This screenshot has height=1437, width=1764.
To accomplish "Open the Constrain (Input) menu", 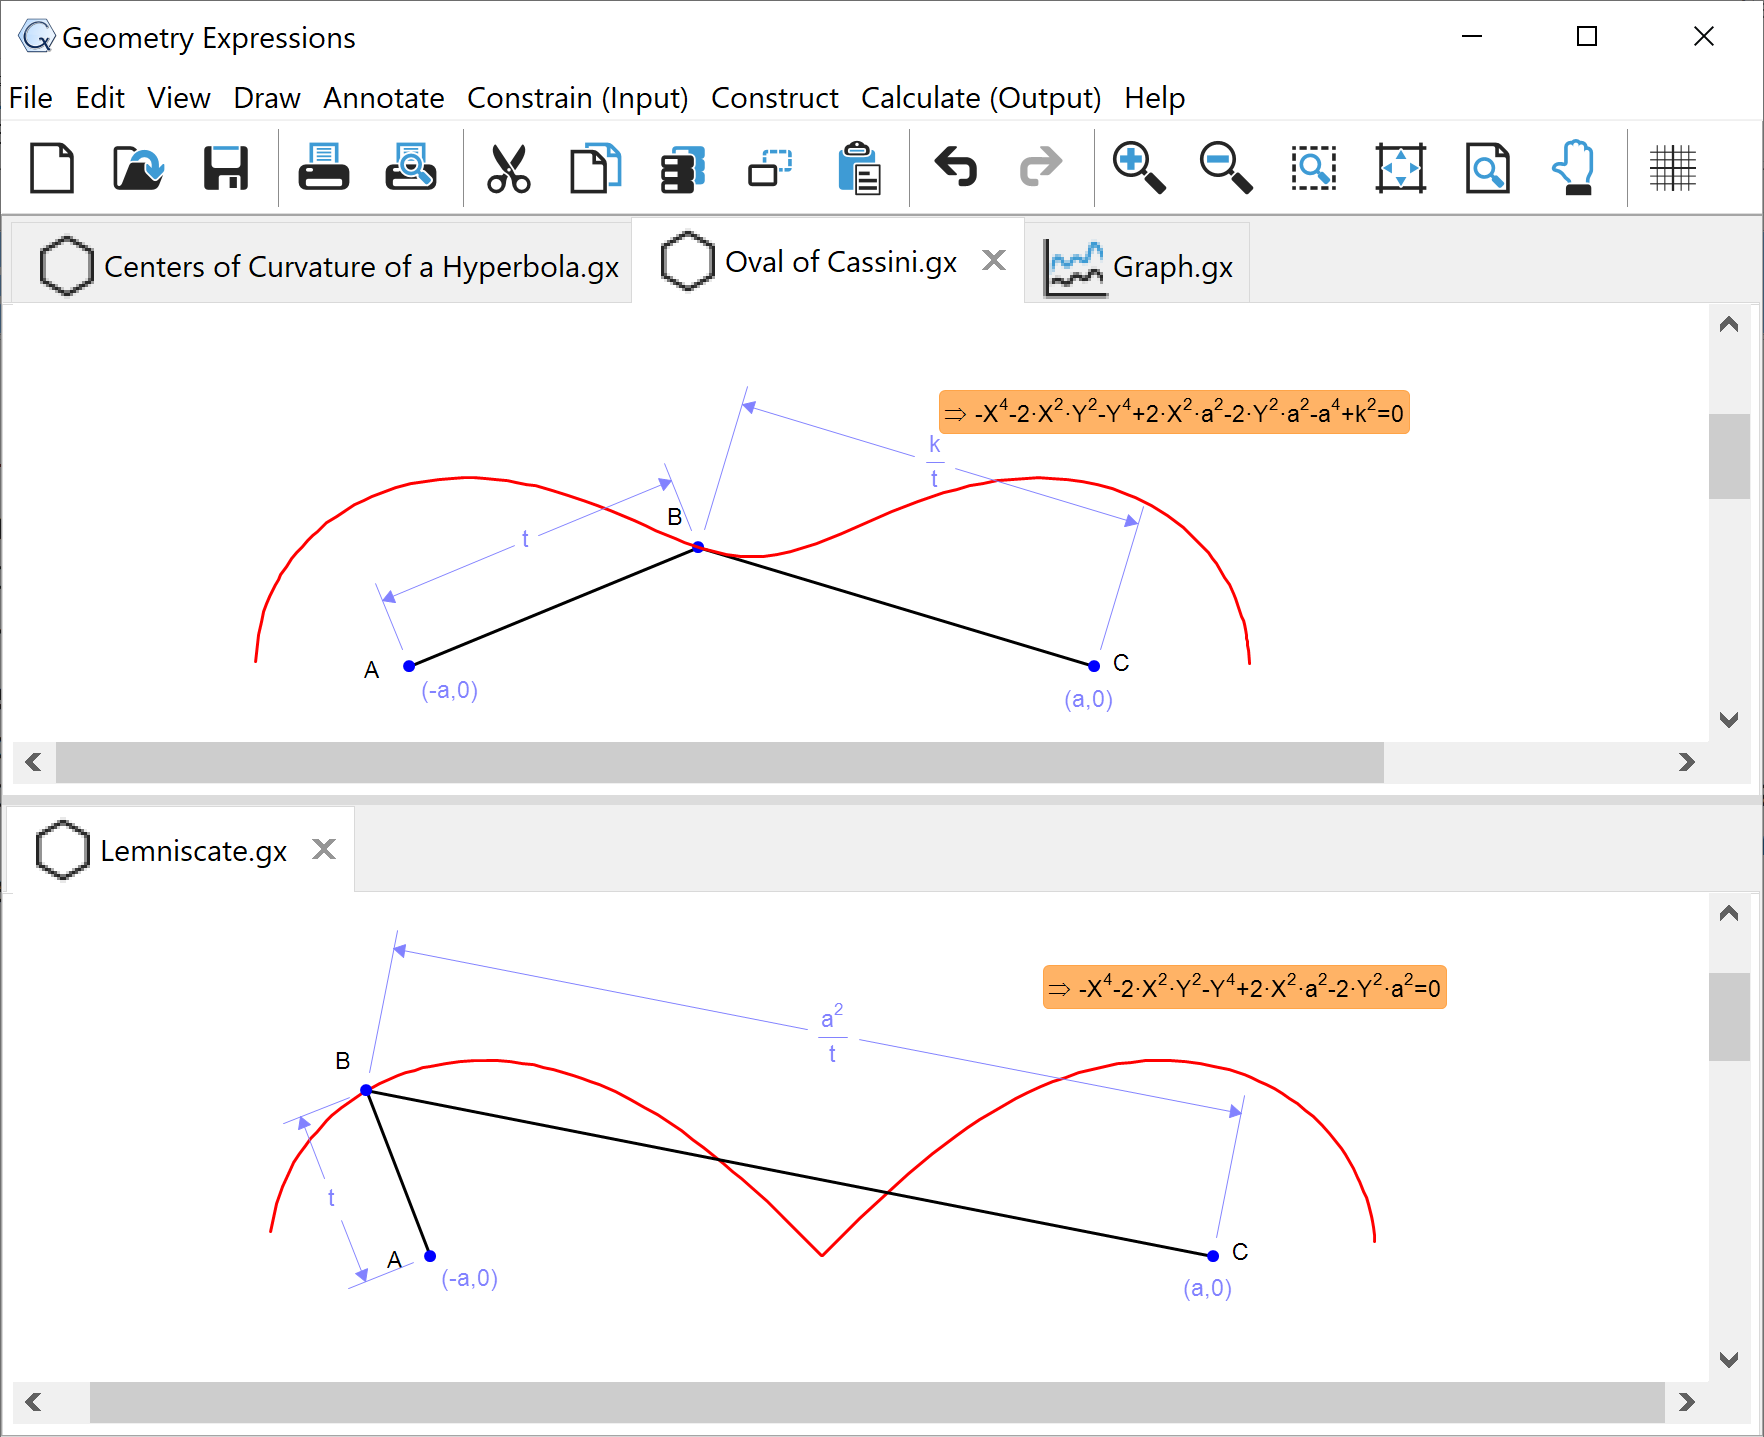I will coord(577,98).
